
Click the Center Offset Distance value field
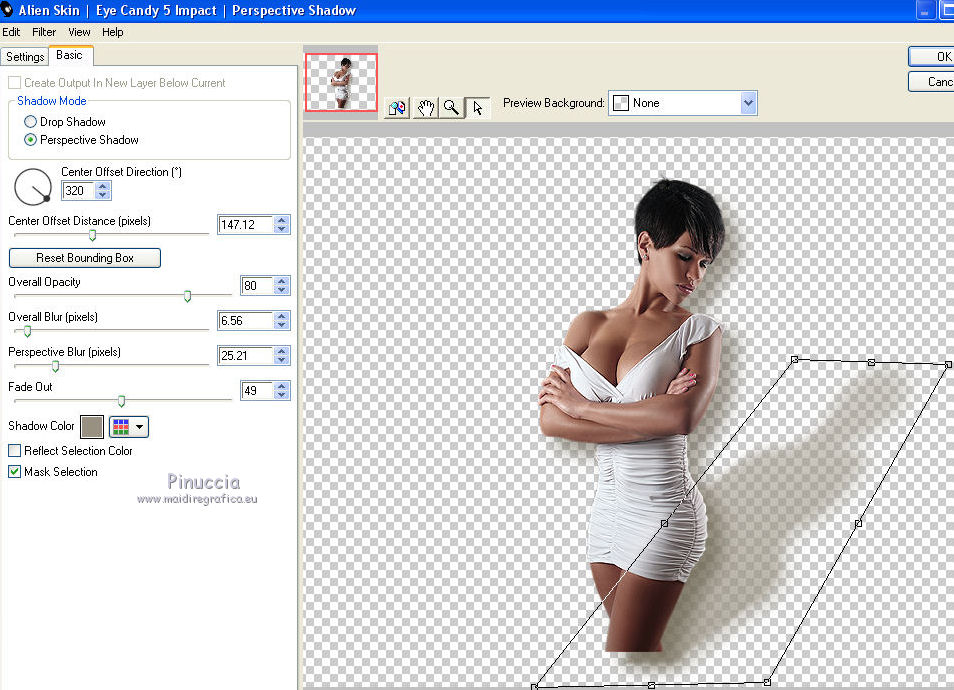[x=245, y=225]
